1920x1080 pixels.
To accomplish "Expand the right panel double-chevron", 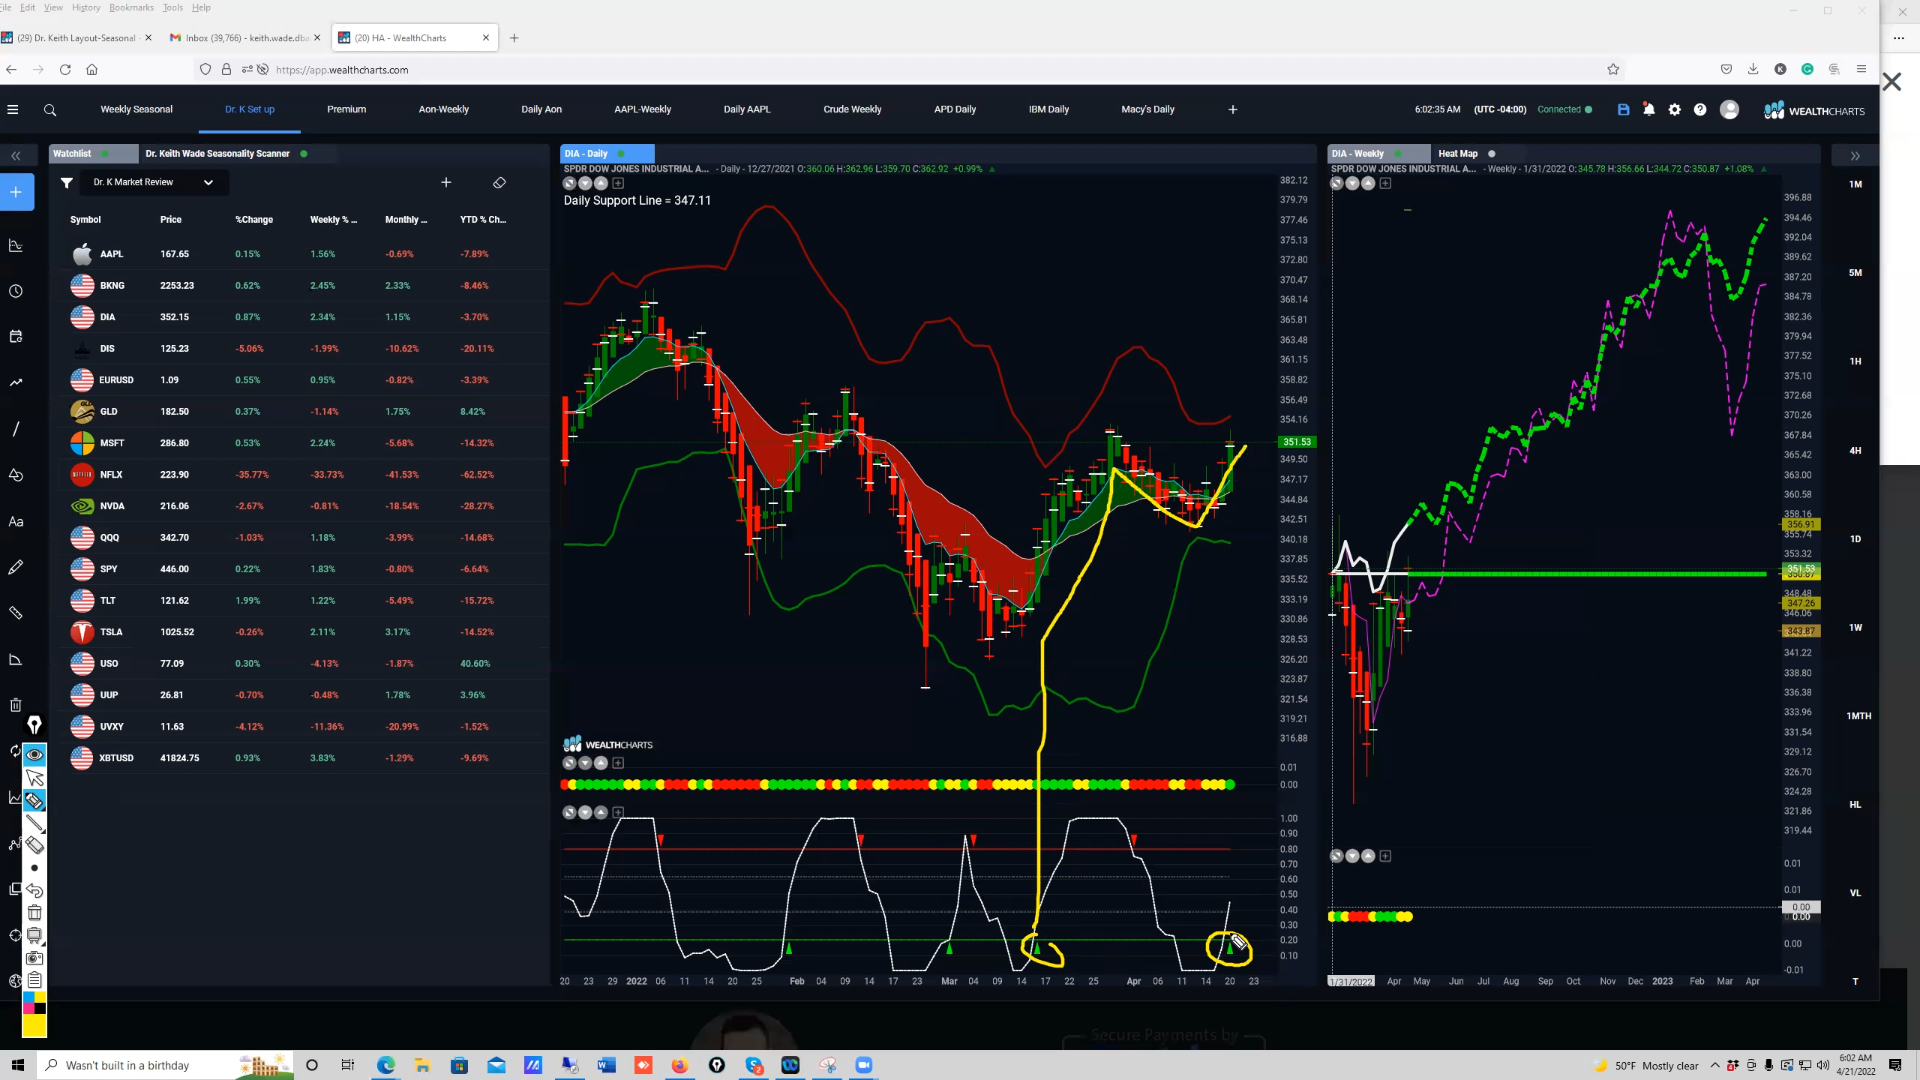I will click(1855, 156).
